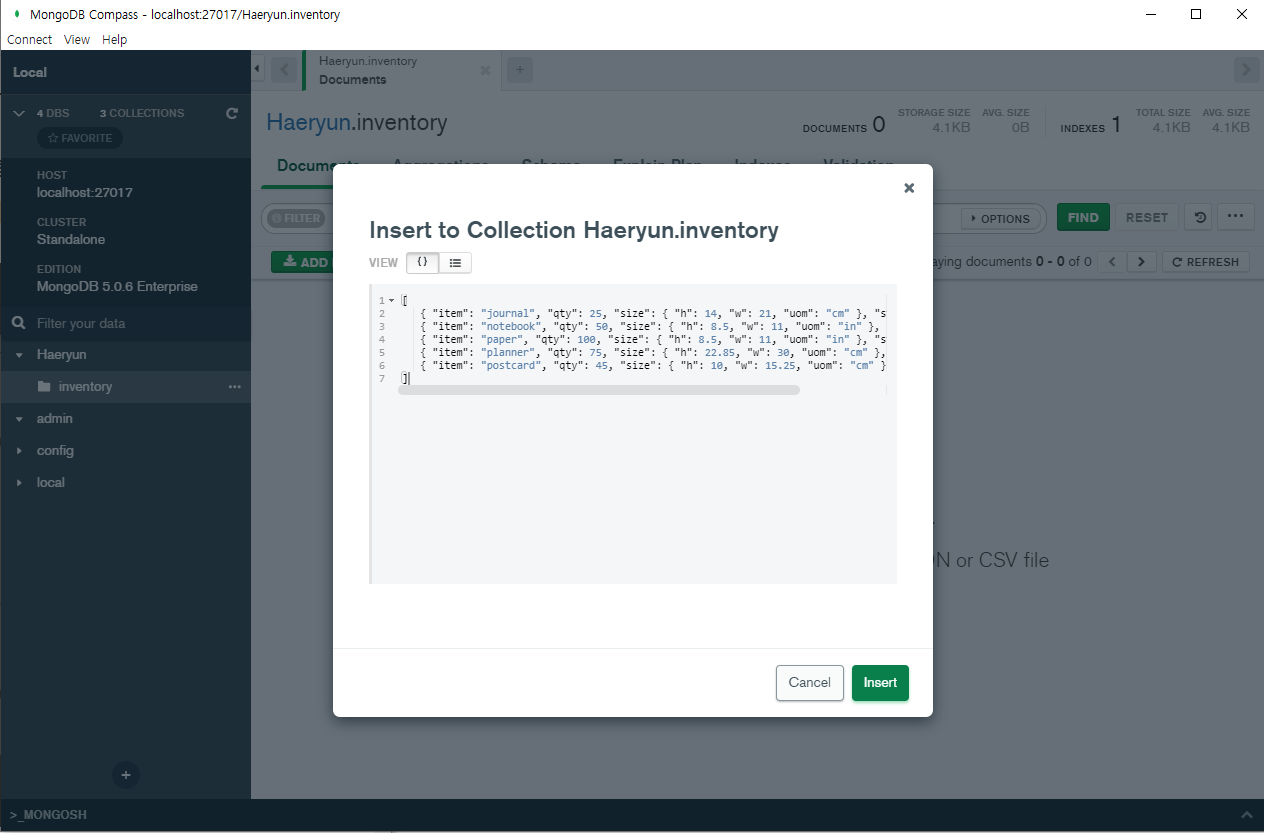Click the journal item line in editor
This screenshot has height=833, width=1264.
click(642, 313)
